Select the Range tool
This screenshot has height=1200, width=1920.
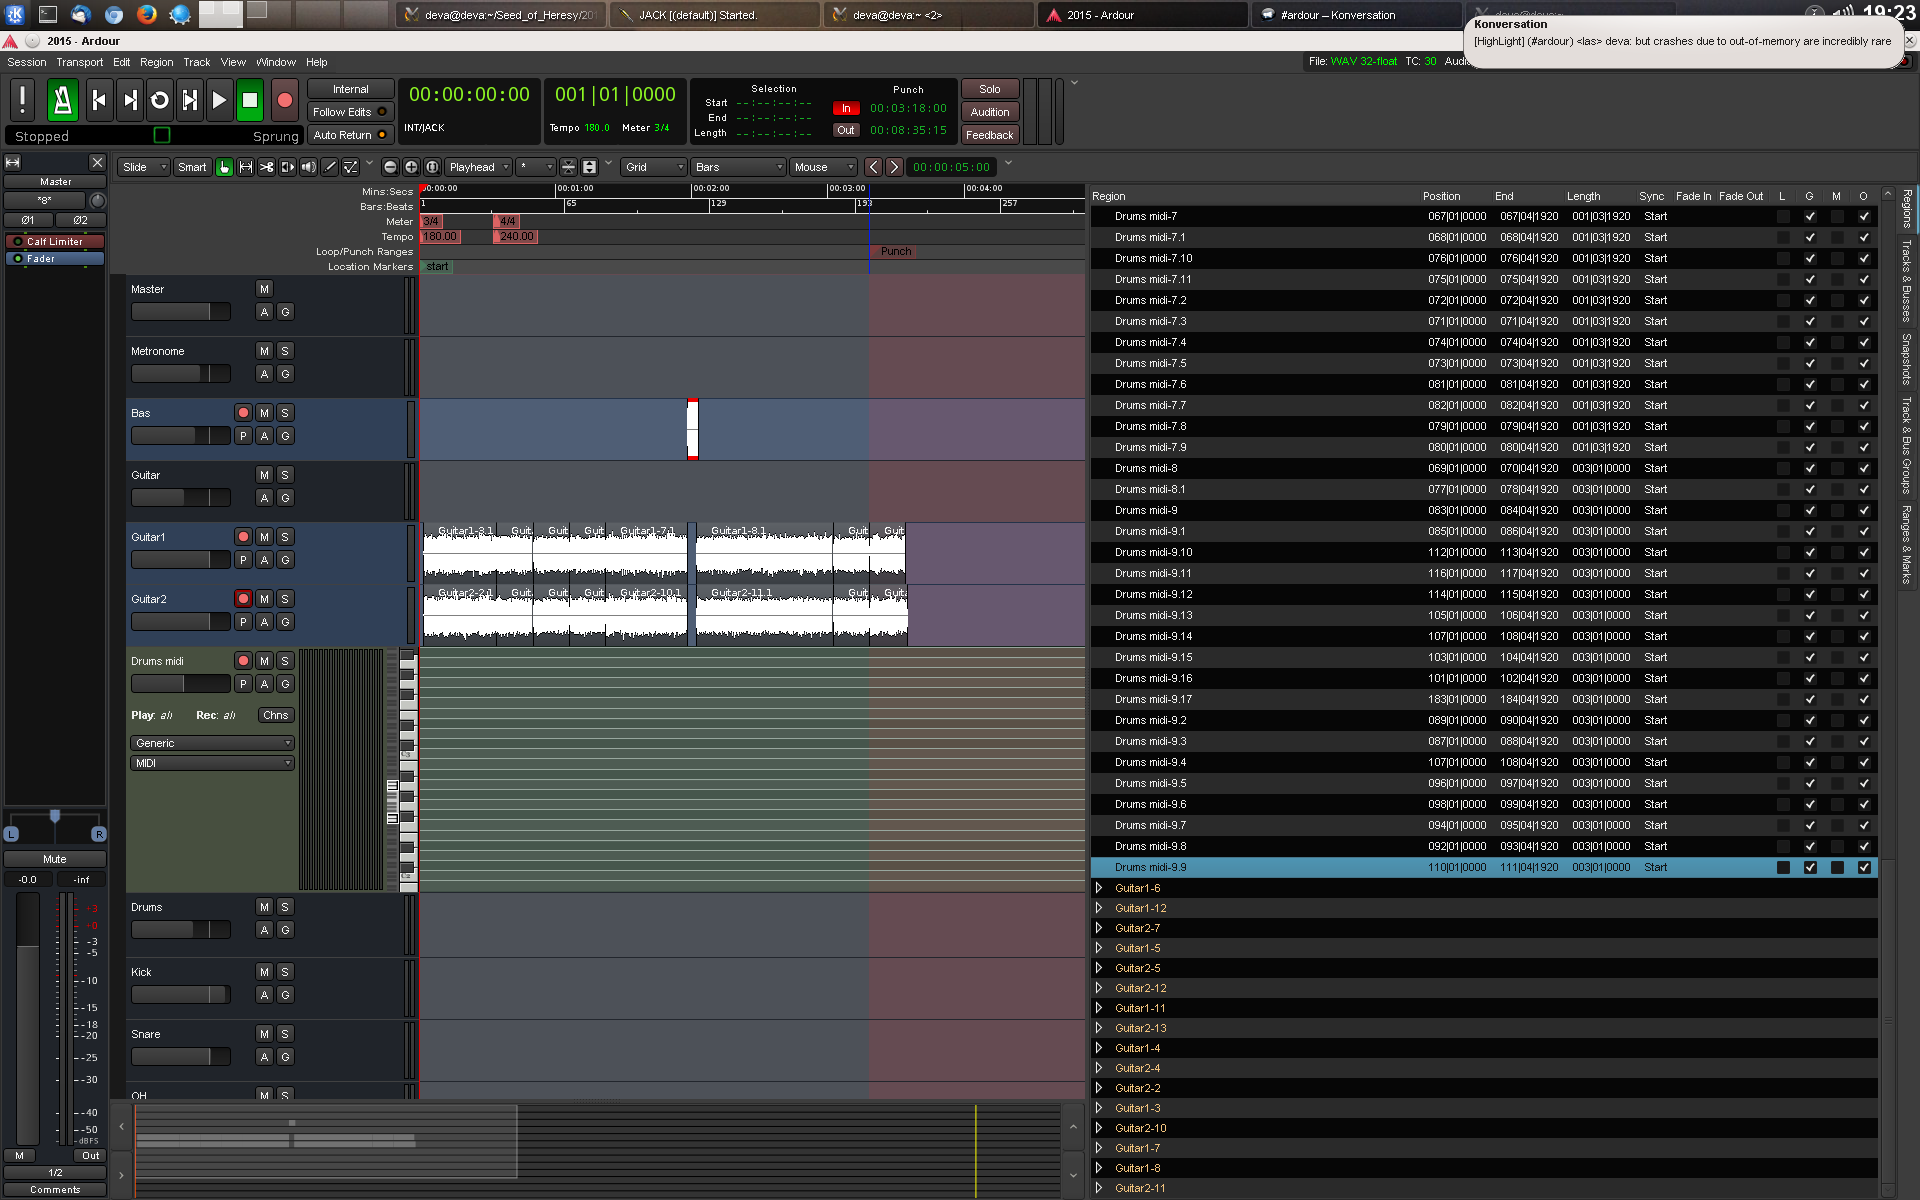click(245, 167)
